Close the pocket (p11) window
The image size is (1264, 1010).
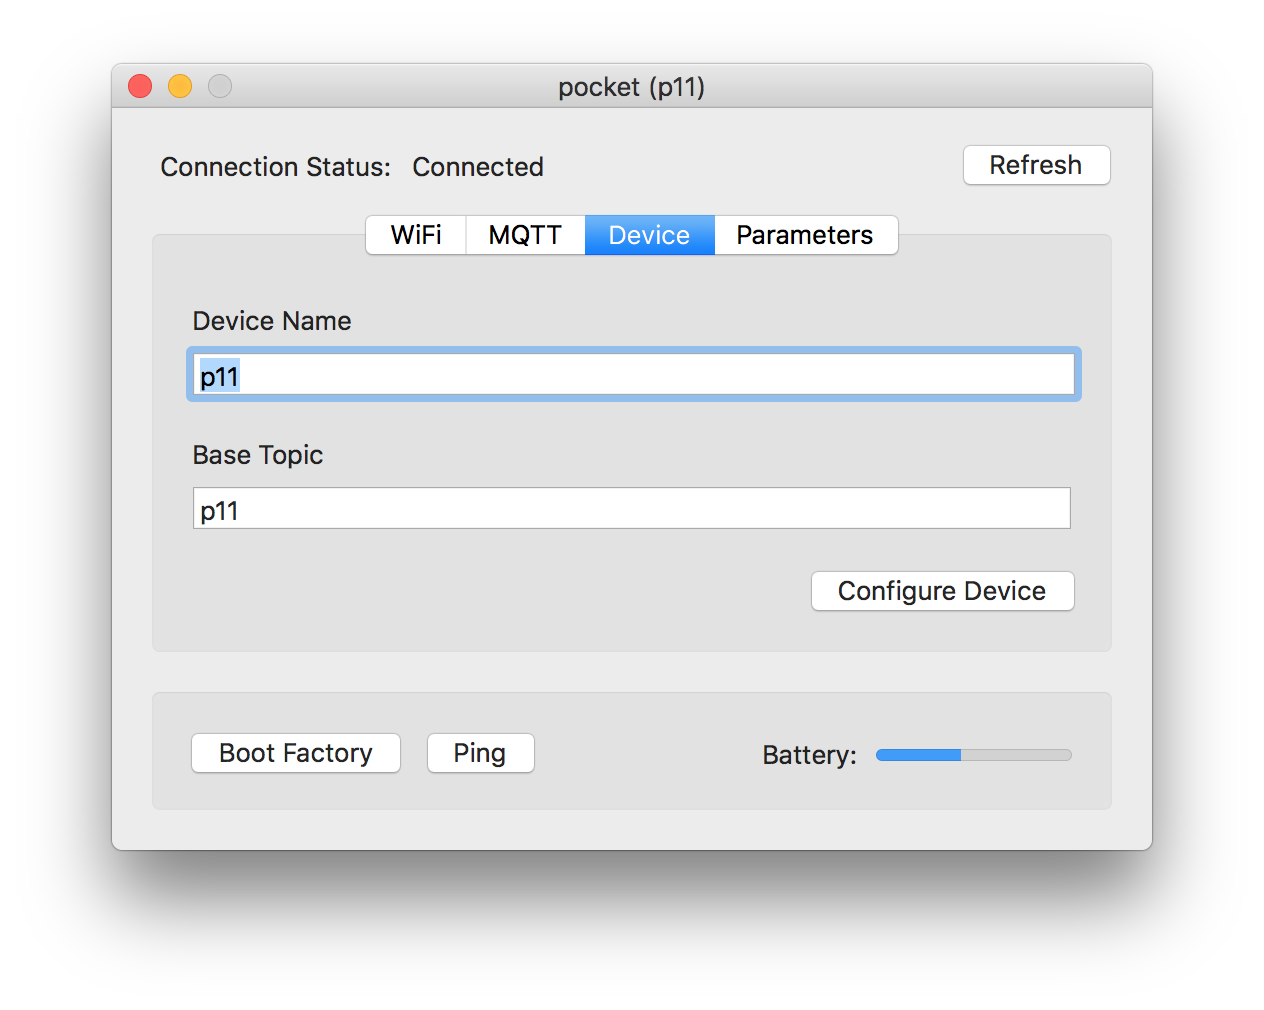[140, 87]
